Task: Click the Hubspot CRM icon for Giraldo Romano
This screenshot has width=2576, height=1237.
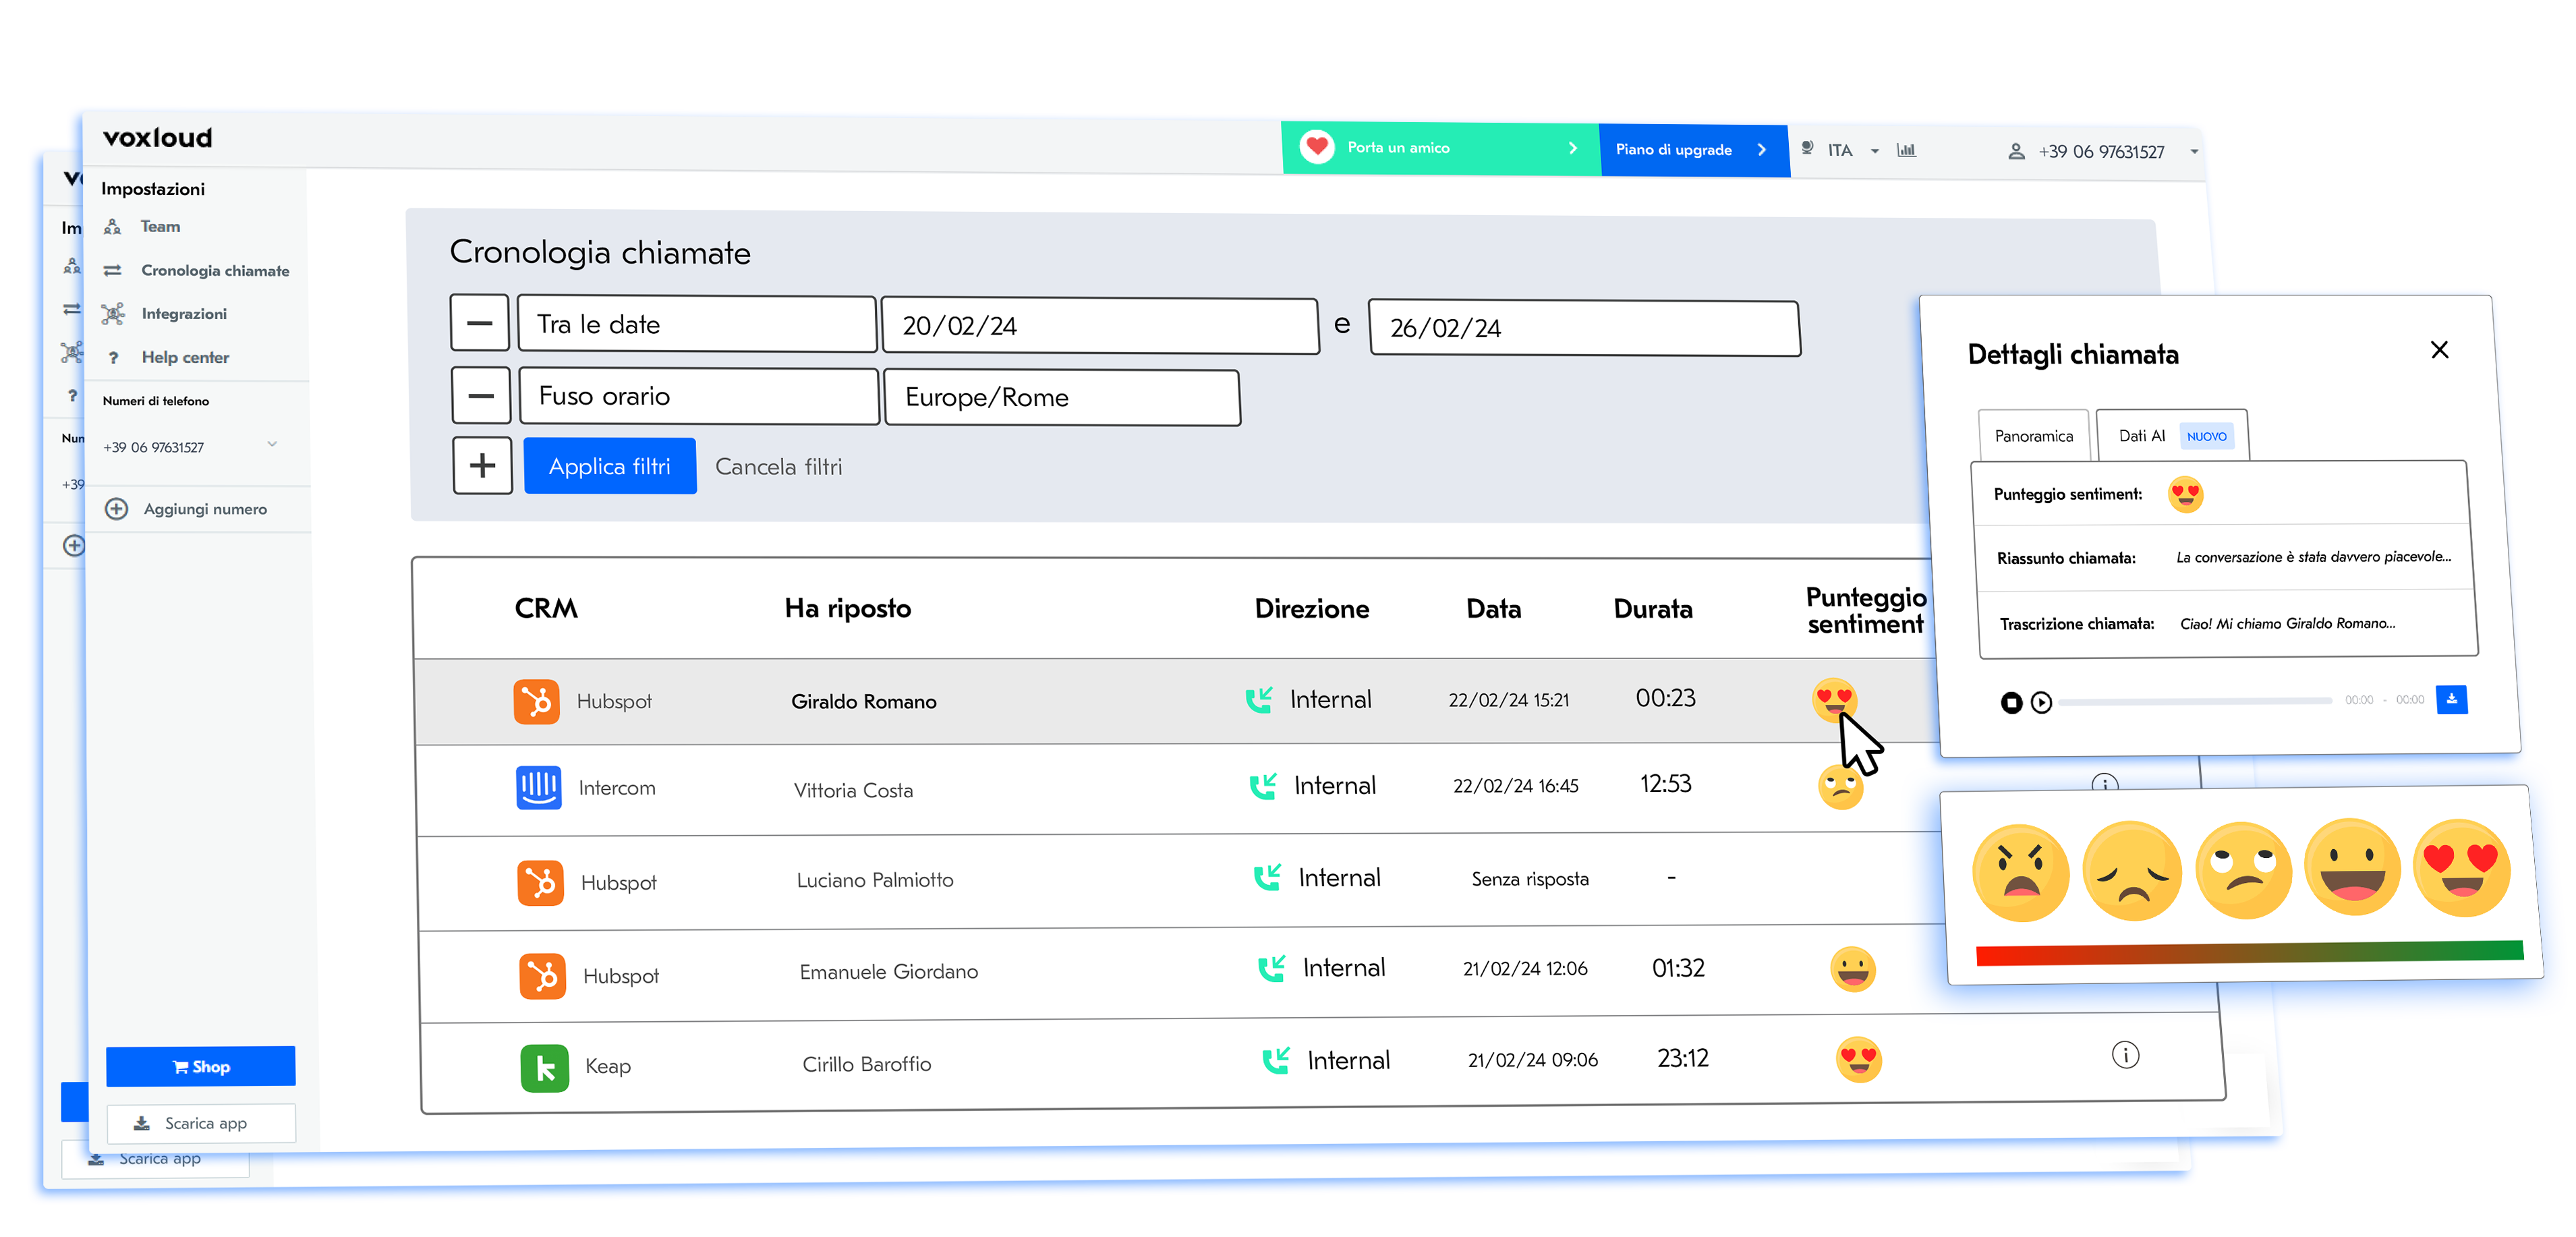Action: (540, 701)
